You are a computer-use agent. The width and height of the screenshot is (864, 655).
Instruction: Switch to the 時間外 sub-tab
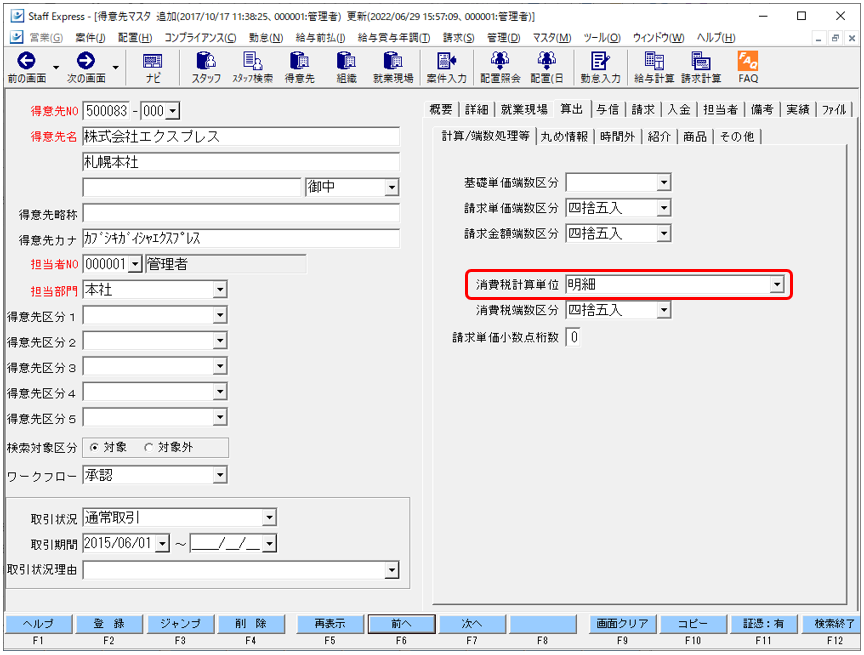click(x=618, y=137)
